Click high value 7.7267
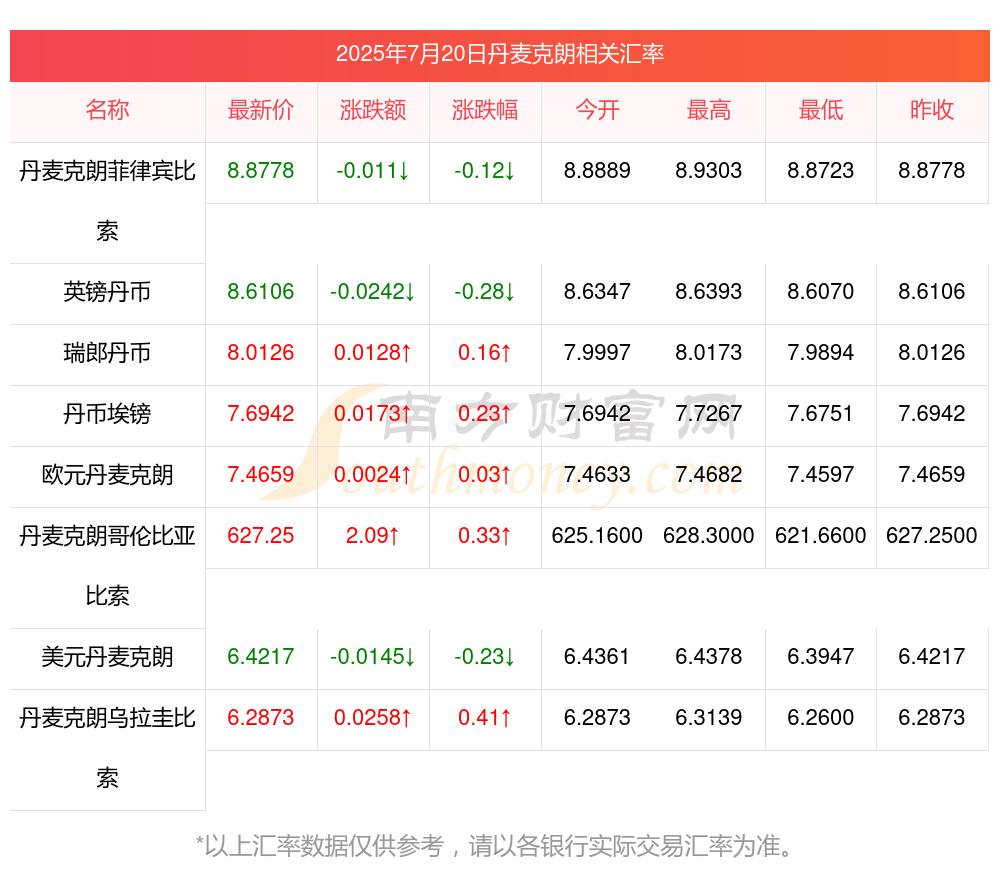1000x877 pixels. point(709,414)
